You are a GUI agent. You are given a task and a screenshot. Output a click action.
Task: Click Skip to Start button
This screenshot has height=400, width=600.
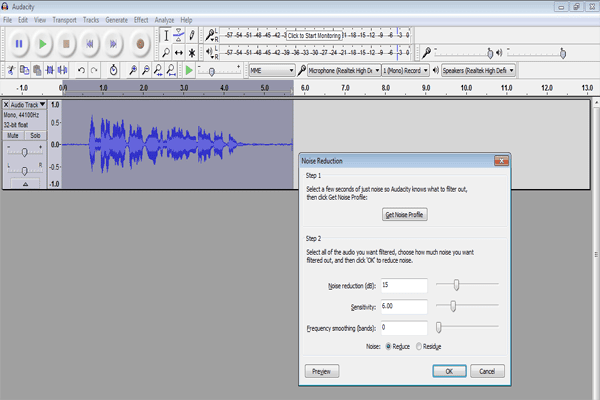[x=90, y=44]
